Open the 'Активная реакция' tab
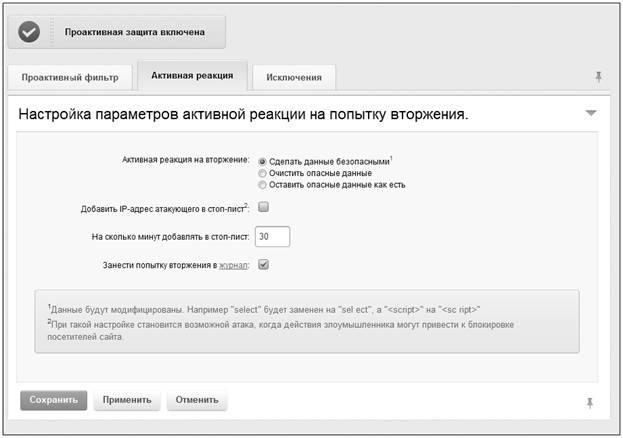623x438 pixels. coord(192,76)
